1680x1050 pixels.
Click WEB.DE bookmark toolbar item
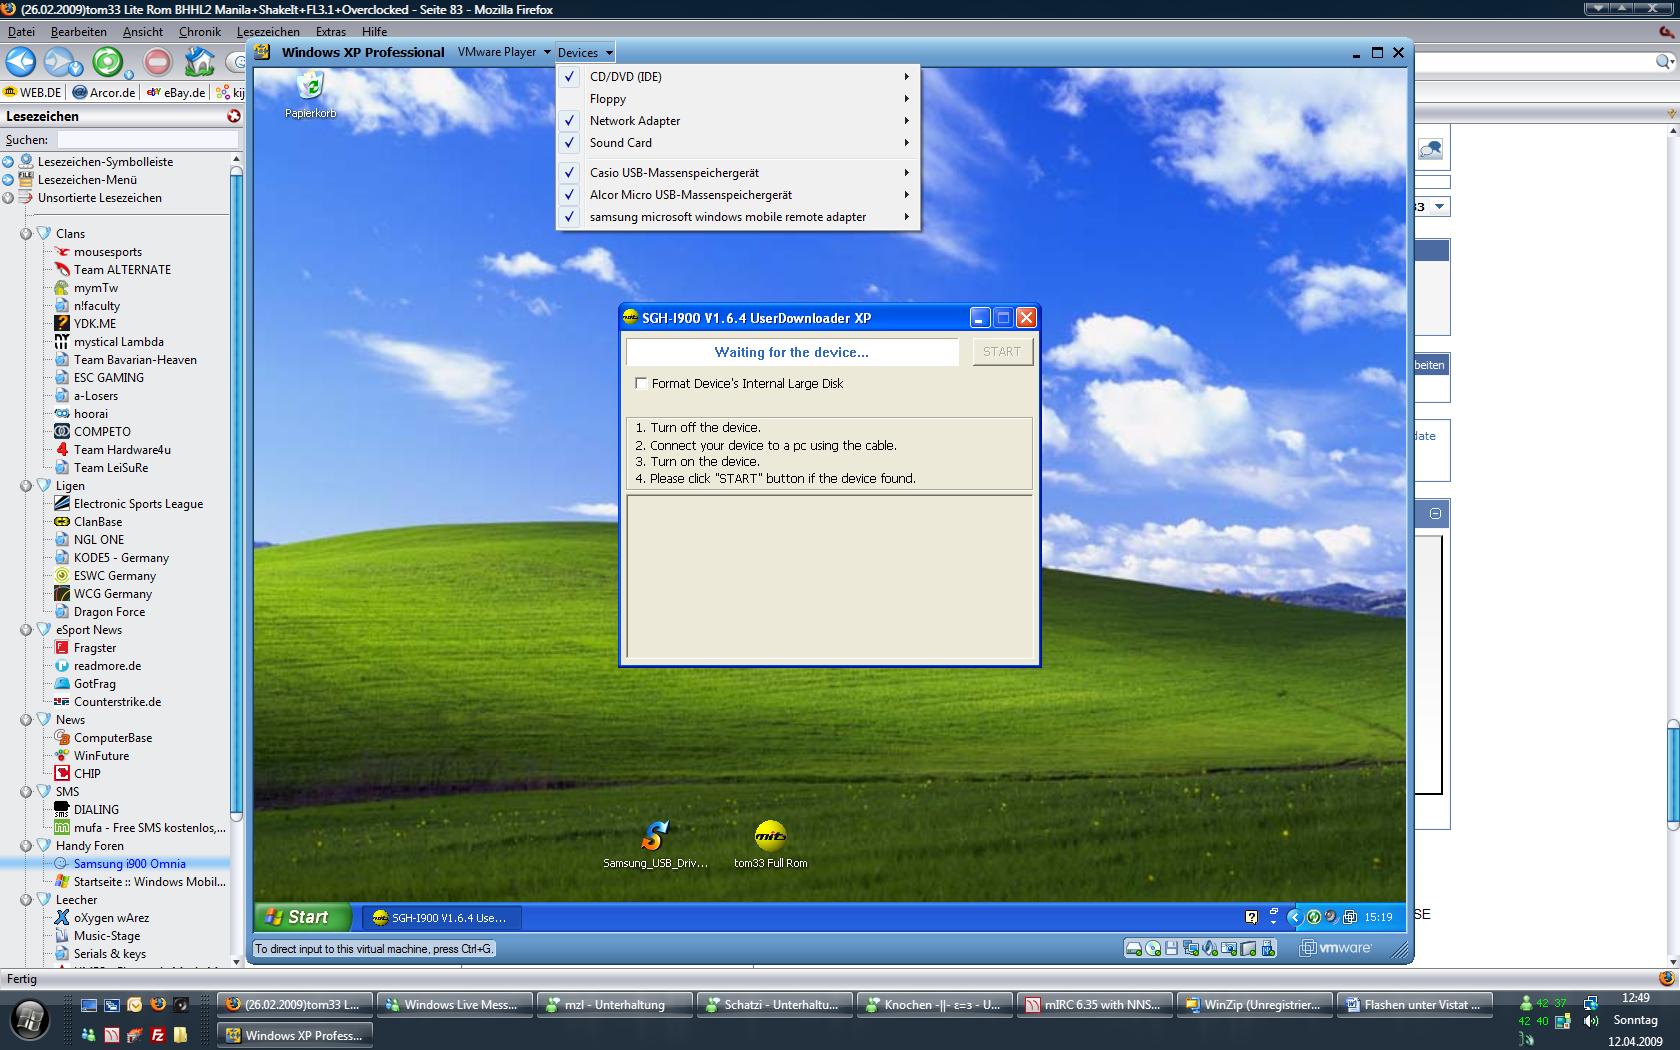click(x=32, y=93)
